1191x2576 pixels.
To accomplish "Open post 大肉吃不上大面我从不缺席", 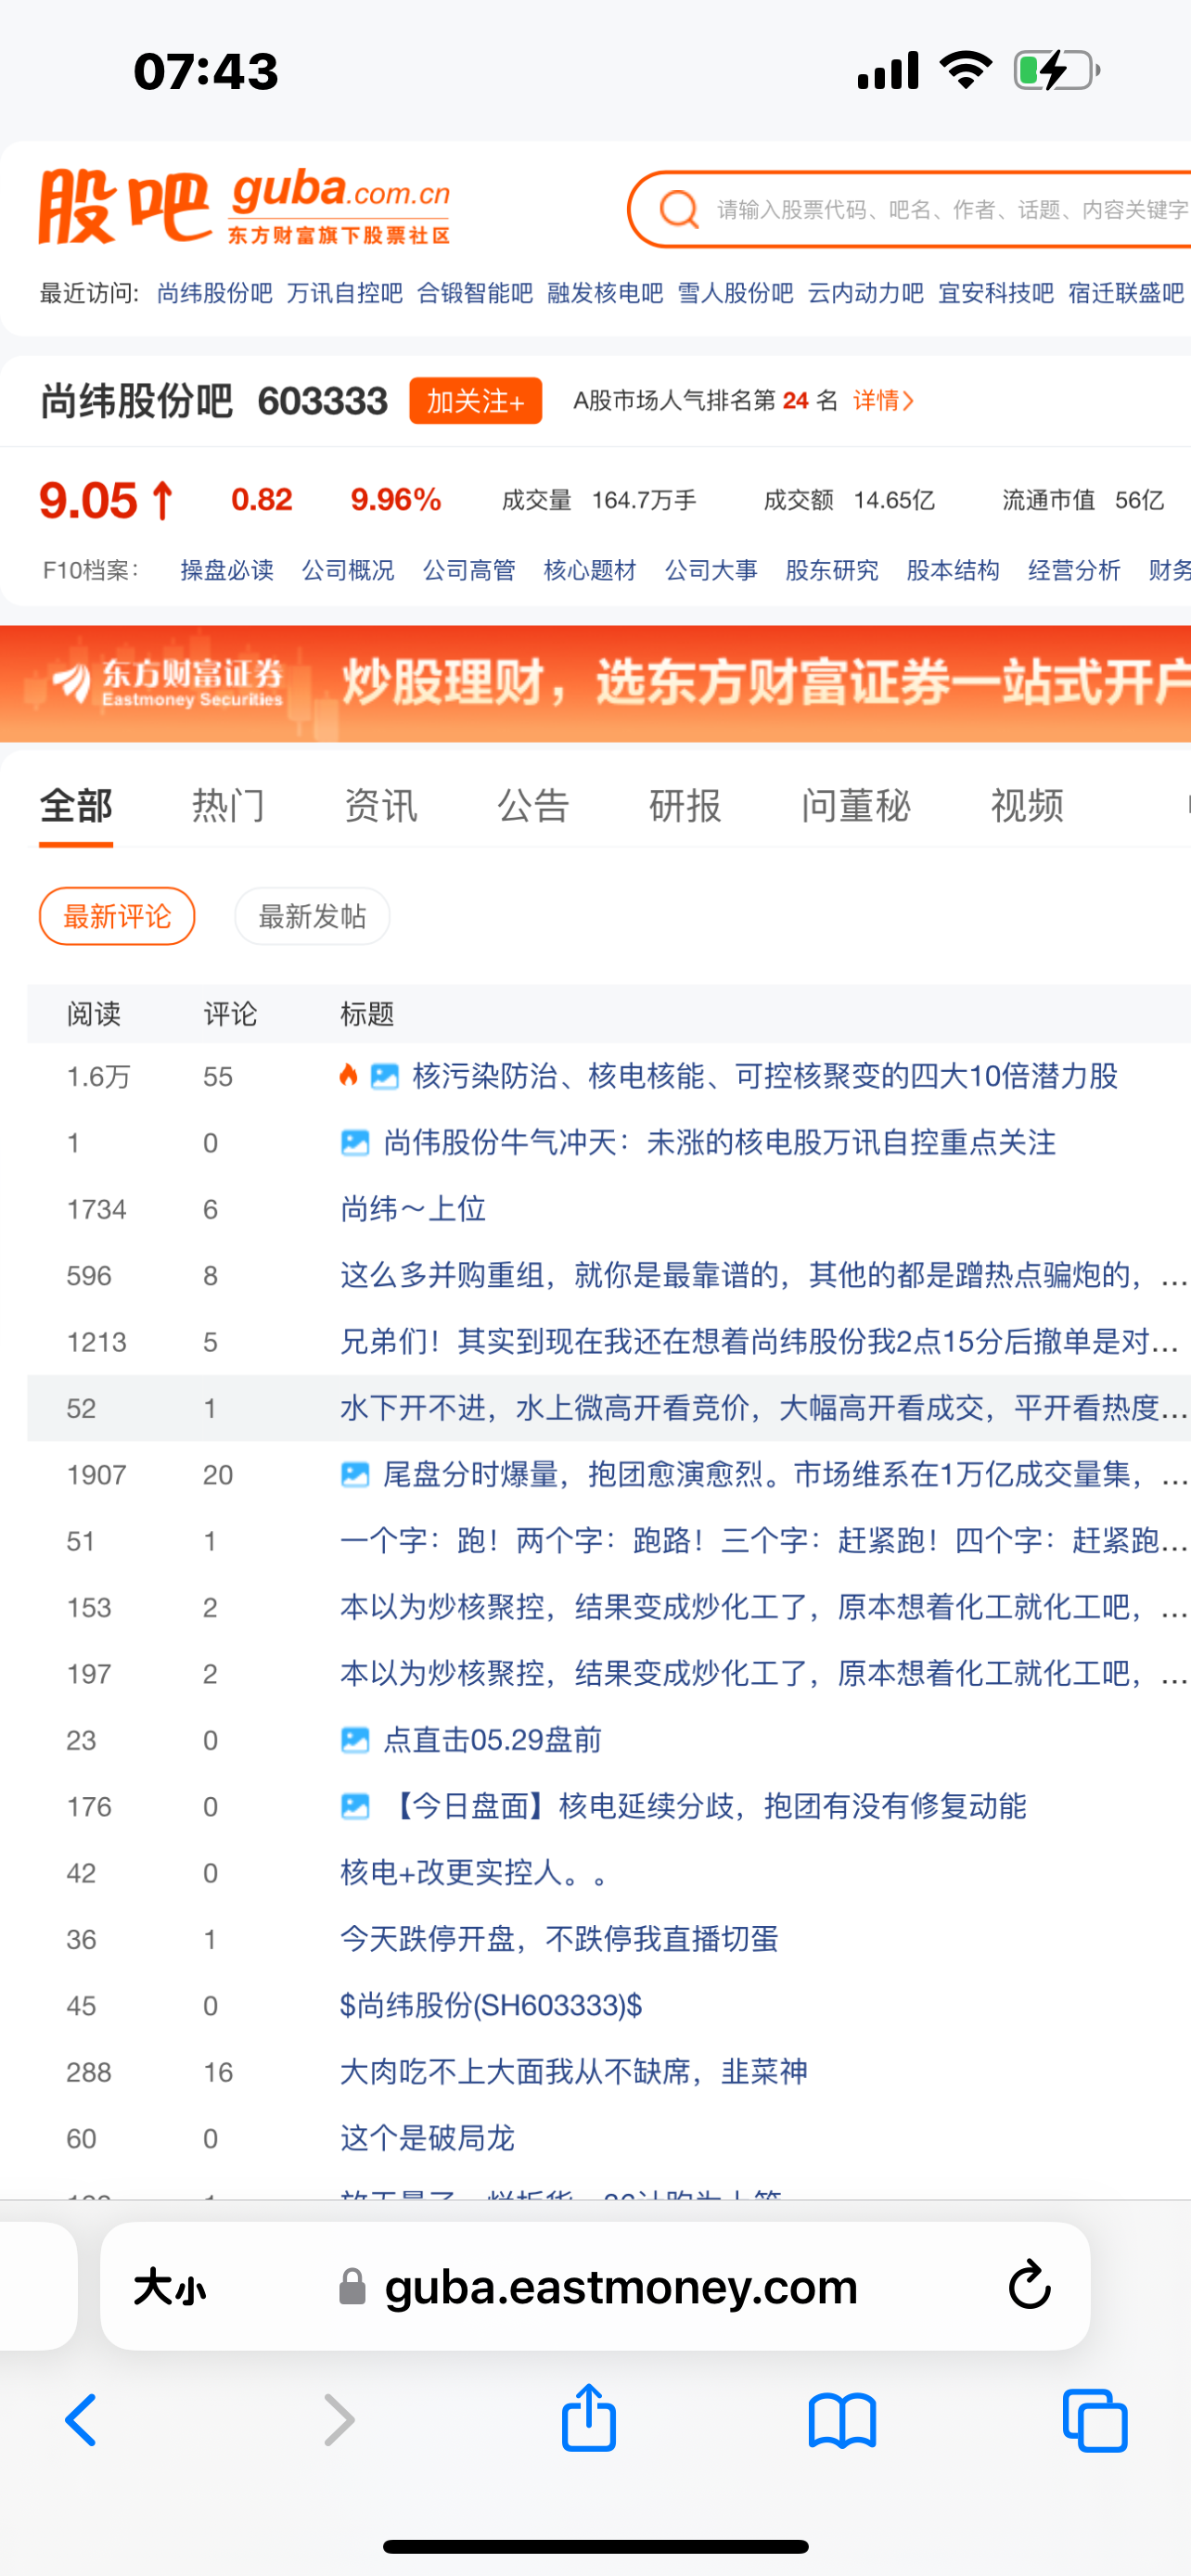I will point(574,2072).
